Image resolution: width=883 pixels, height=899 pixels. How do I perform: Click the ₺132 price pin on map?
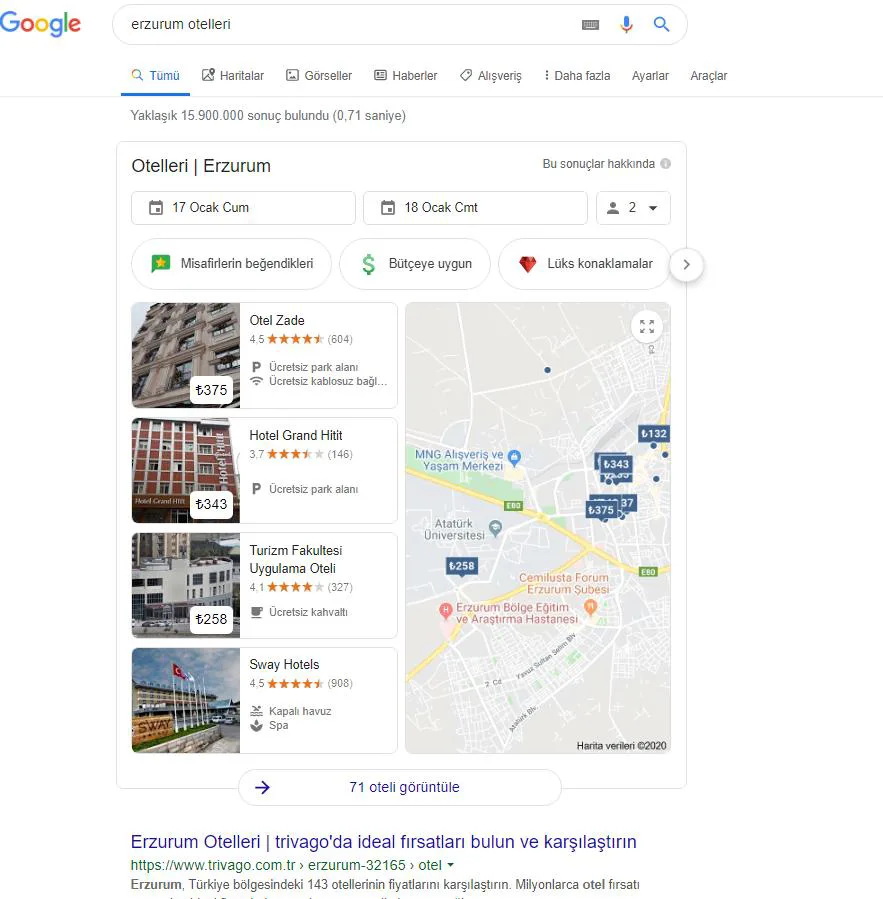point(654,433)
